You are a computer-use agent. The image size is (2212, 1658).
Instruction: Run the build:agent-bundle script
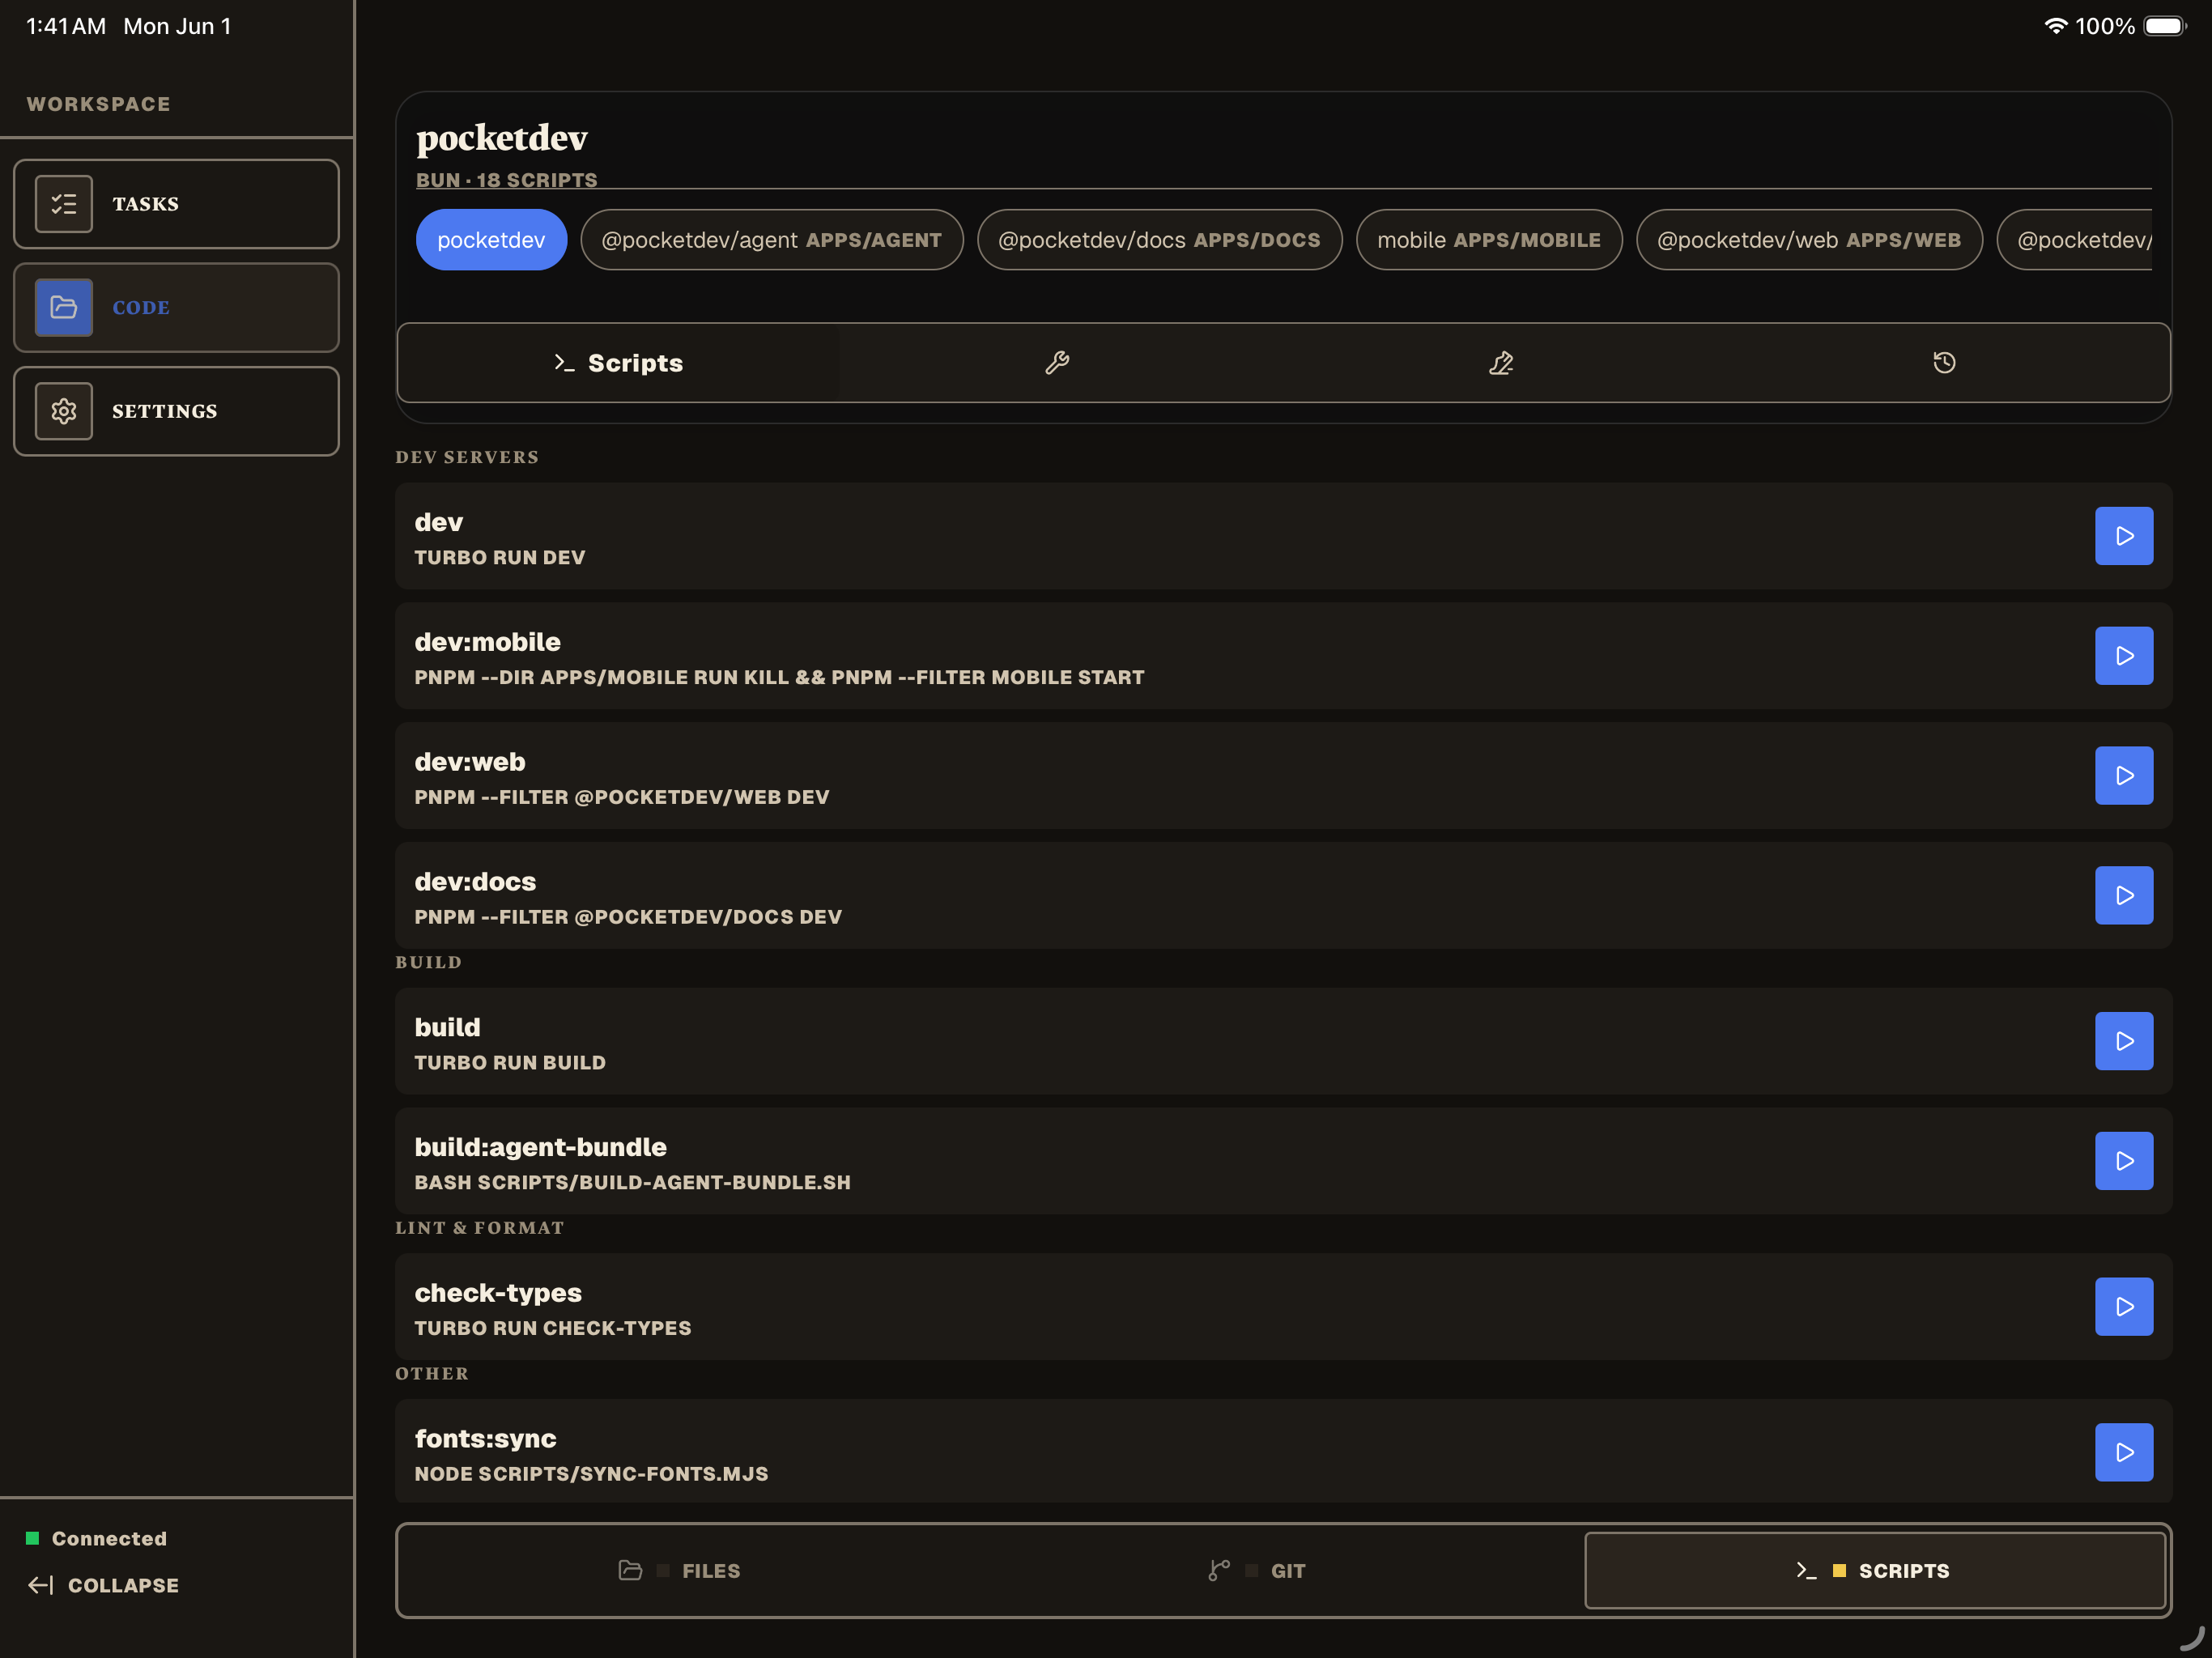2123,1161
